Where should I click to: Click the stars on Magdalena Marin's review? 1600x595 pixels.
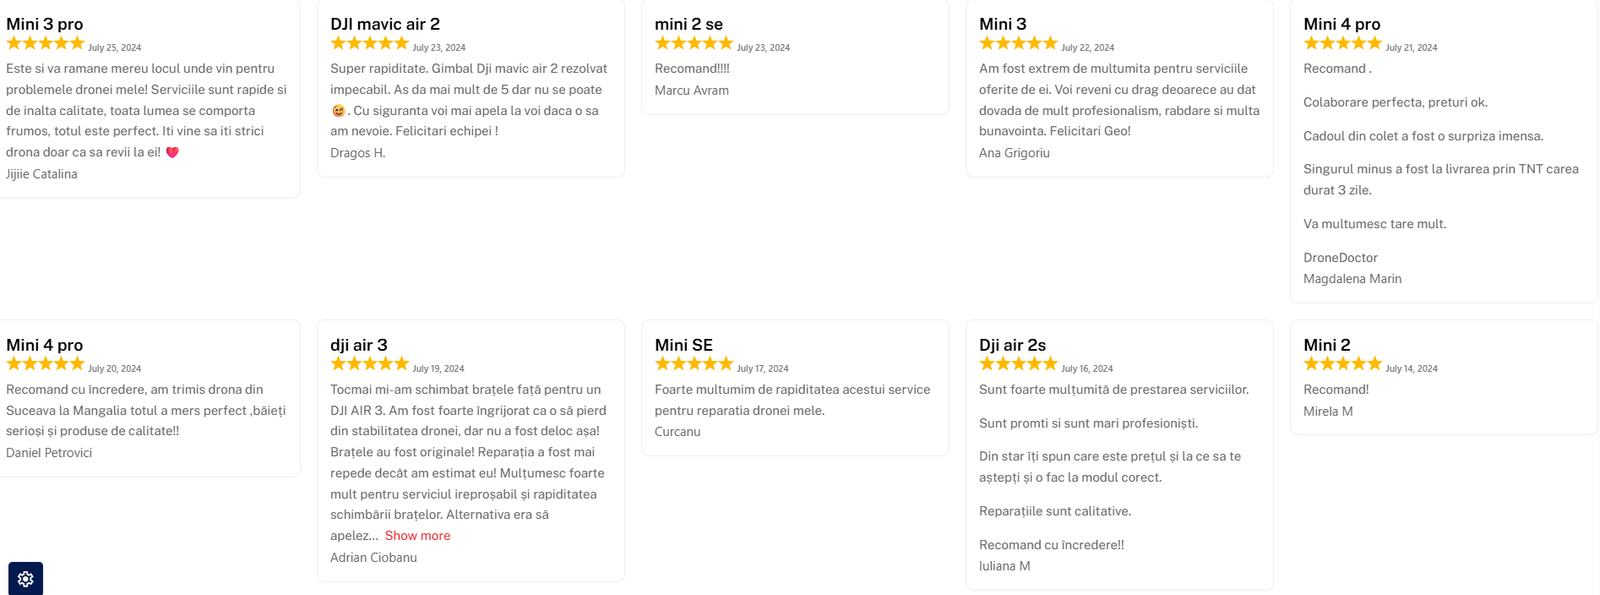click(x=1342, y=43)
